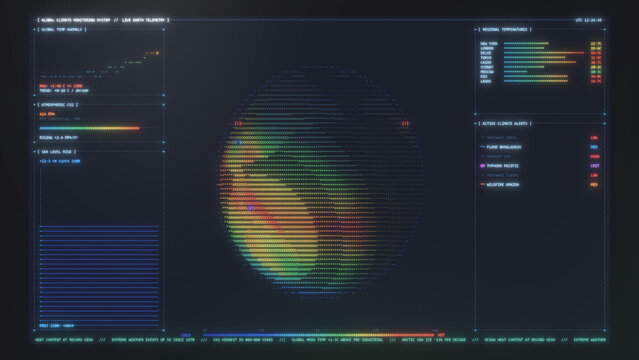Click the Delhi temperature bar
This screenshot has height=360, width=639.
[x=544, y=53]
